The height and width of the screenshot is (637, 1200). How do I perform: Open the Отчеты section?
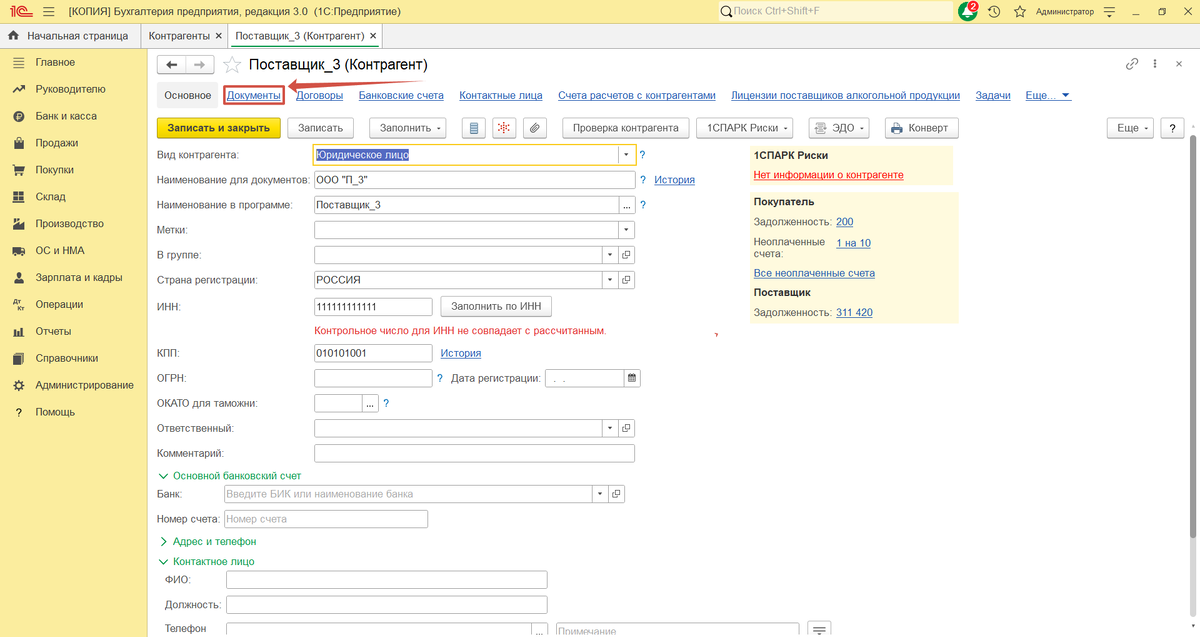[x=55, y=331]
